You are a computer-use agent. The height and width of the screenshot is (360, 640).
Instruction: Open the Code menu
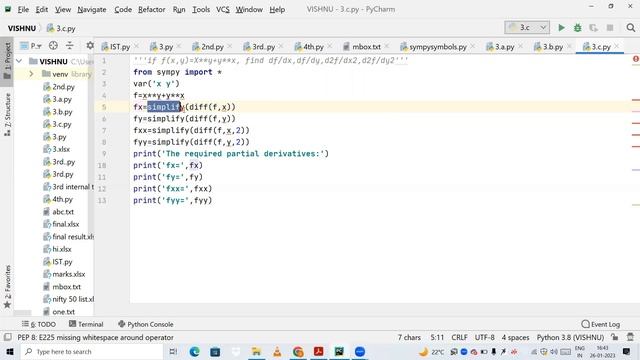pos(123,9)
